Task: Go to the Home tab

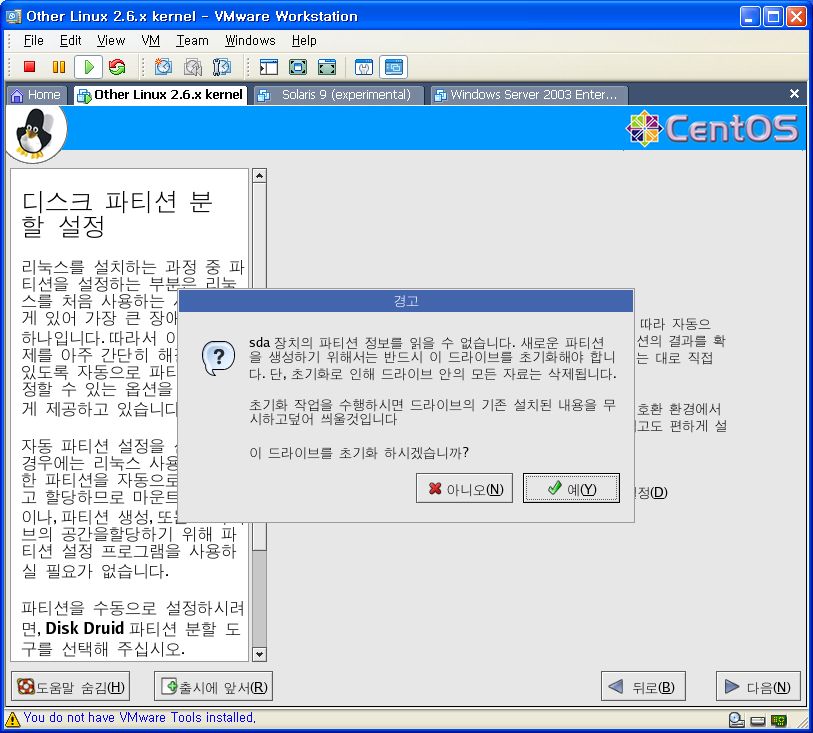Action: click(x=36, y=95)
